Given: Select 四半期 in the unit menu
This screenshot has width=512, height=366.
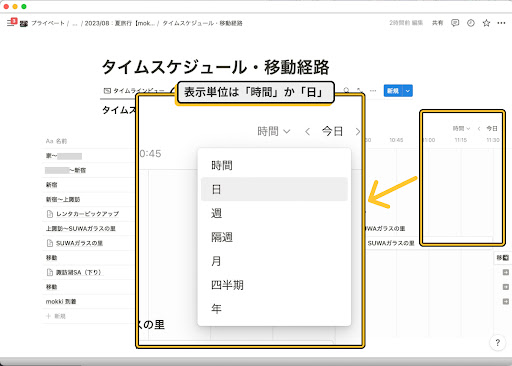Looking at the screenshot, I should (x=274, y=285).
